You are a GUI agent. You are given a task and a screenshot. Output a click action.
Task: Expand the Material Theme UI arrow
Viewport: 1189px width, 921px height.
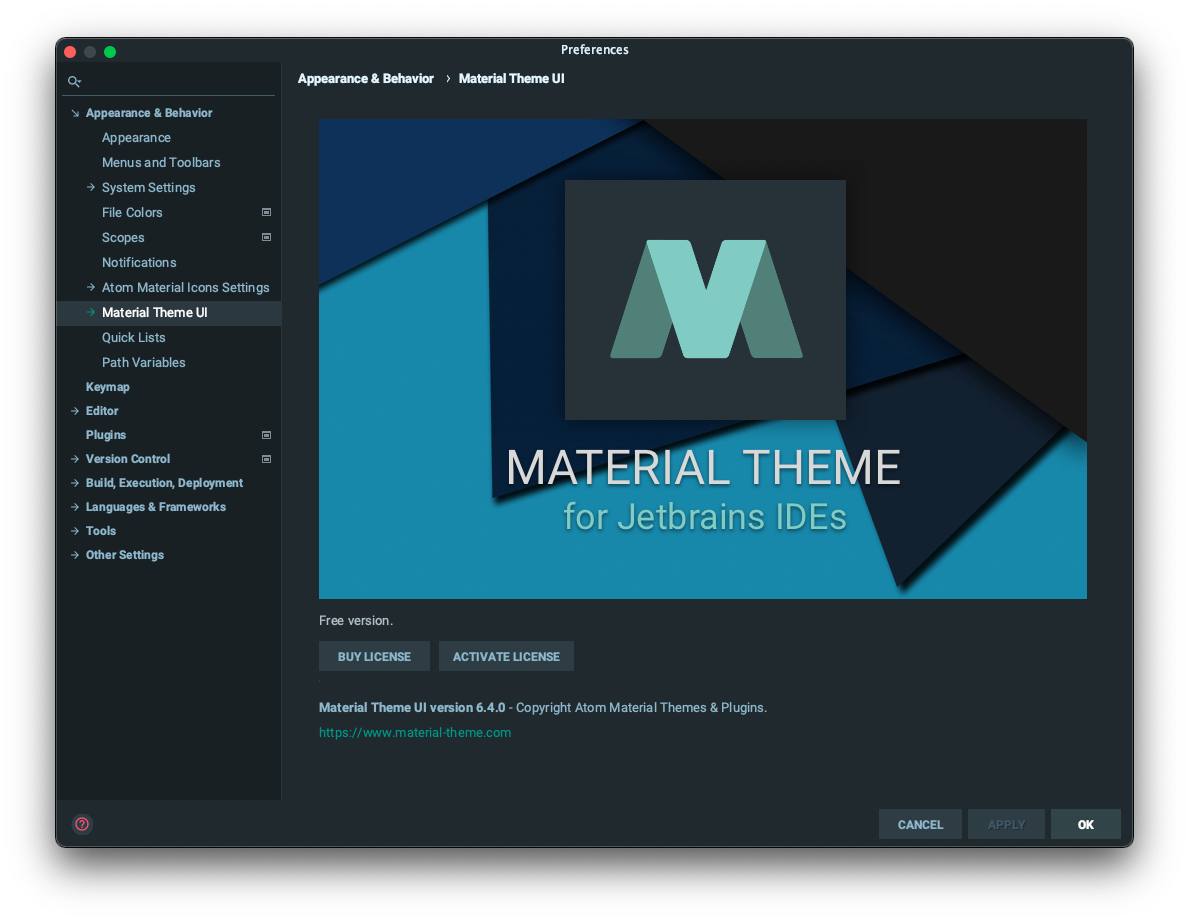point(91,312)
